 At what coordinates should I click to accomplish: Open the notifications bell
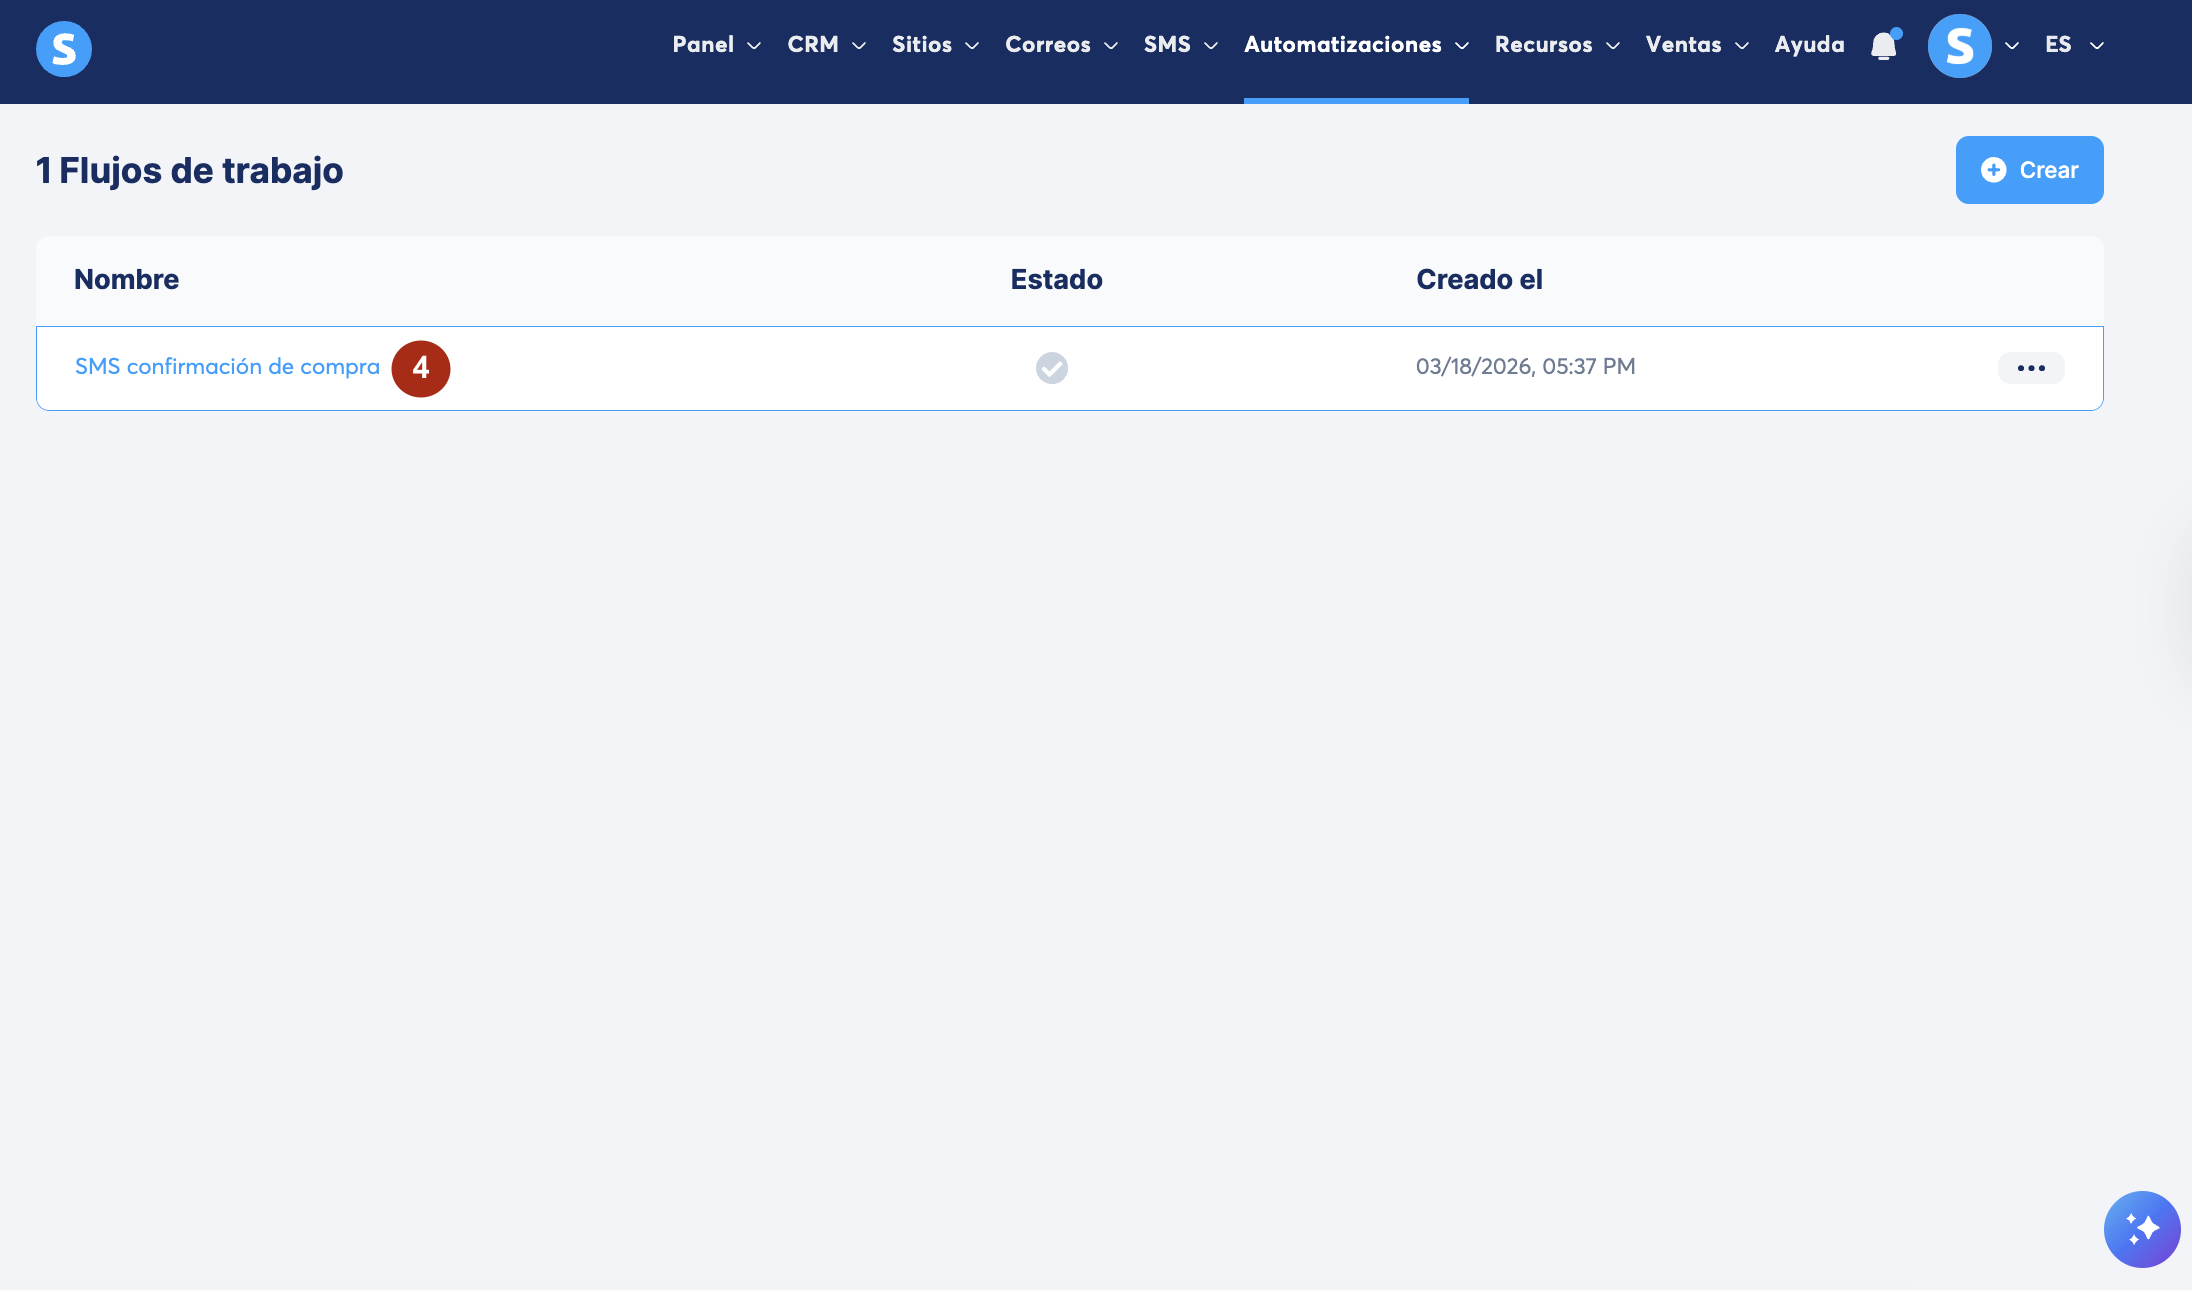click(1884, 46)
